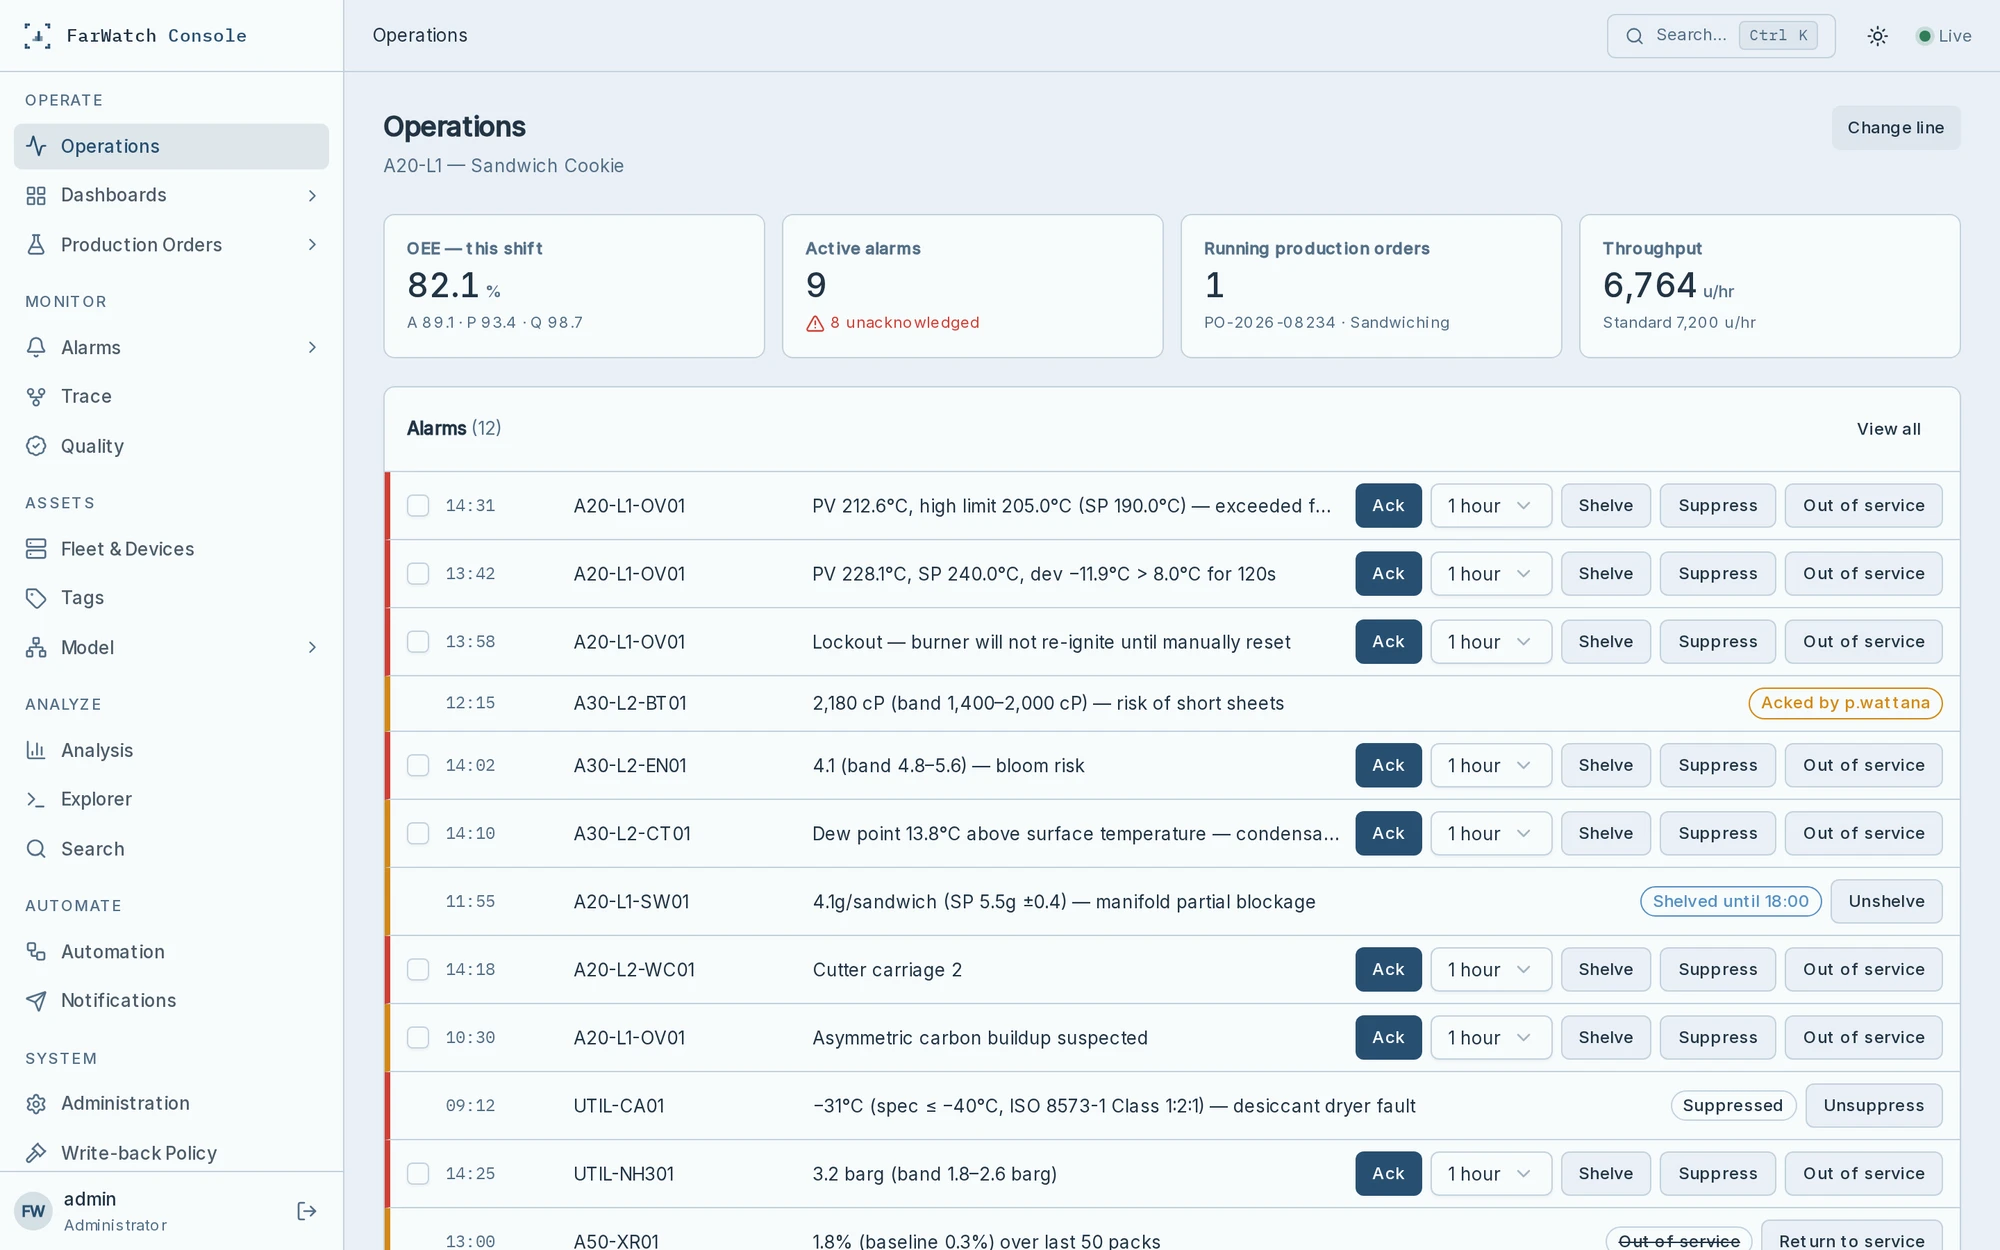Expand the Model submenu chevron

coord(312,648)
